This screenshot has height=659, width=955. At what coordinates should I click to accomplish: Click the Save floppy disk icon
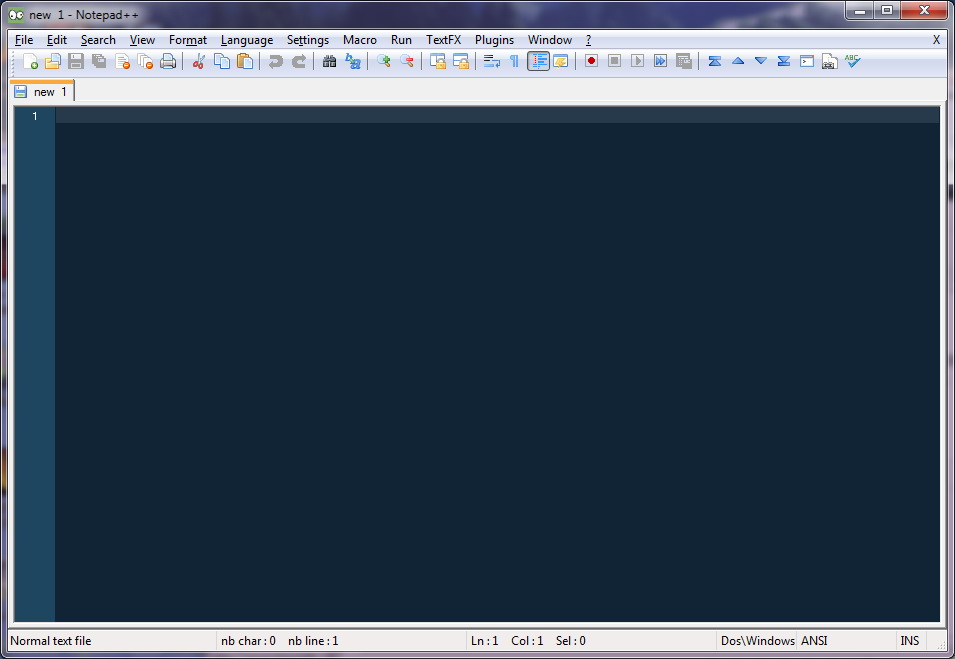tap(76, 61)
